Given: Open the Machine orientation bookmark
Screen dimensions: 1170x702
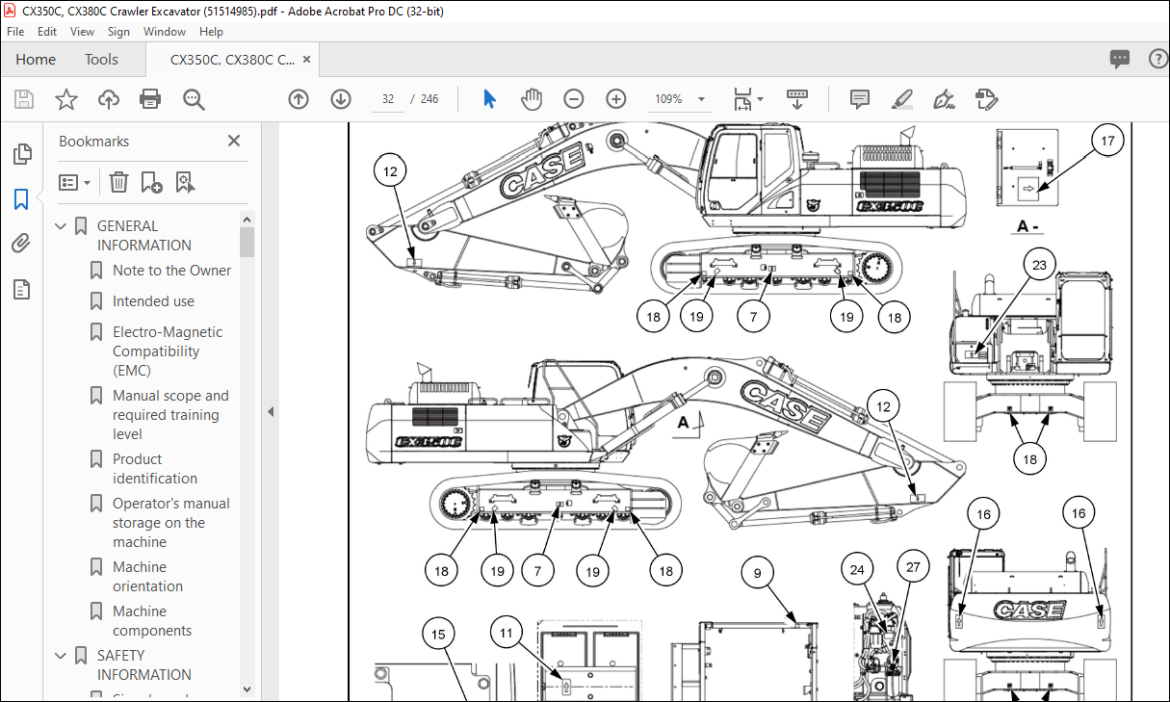Looking at the screenshot, I should click(x=147, y=576).
